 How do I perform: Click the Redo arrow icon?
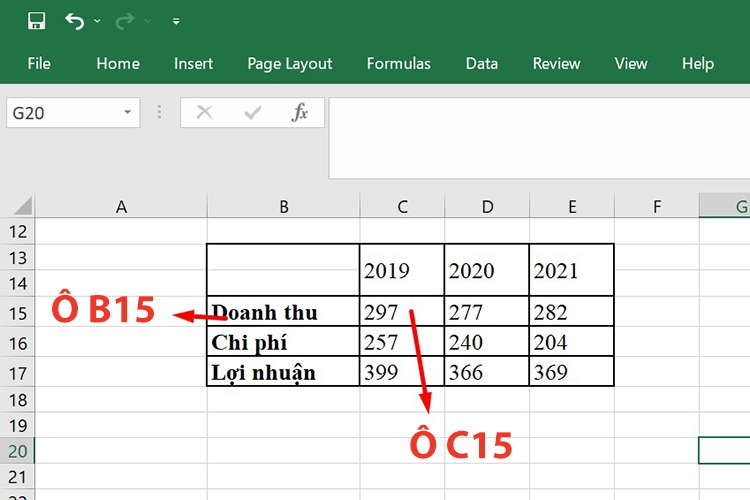pos(125,21)
